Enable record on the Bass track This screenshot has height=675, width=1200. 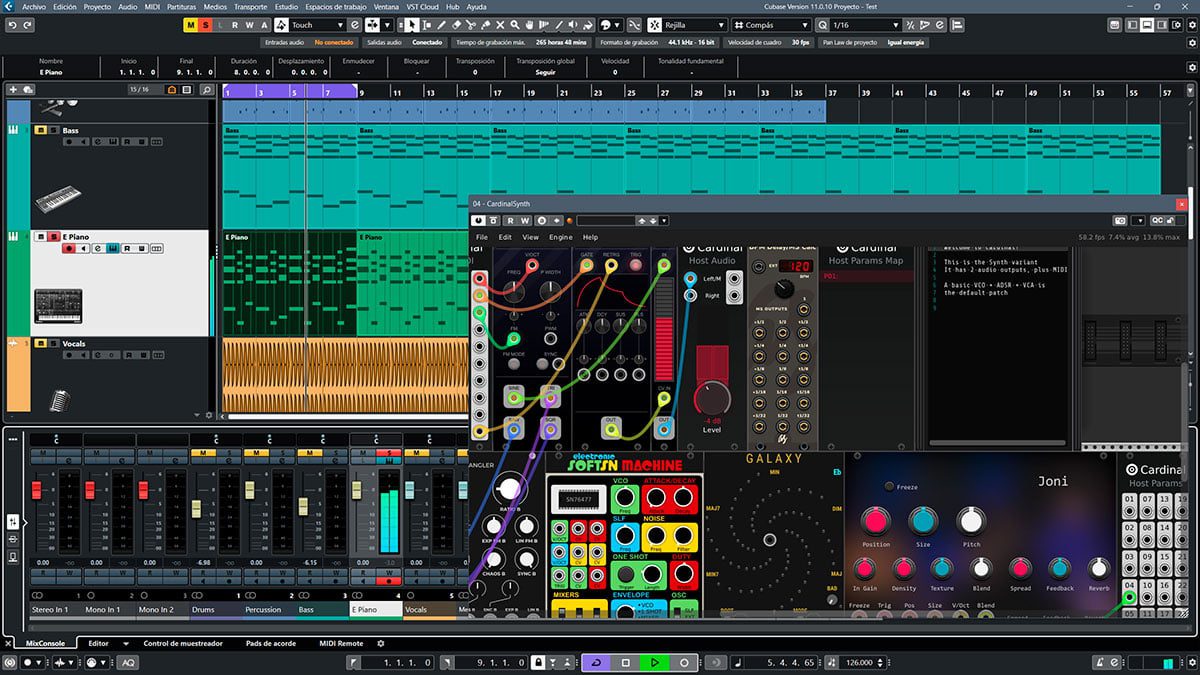(69, 142)
